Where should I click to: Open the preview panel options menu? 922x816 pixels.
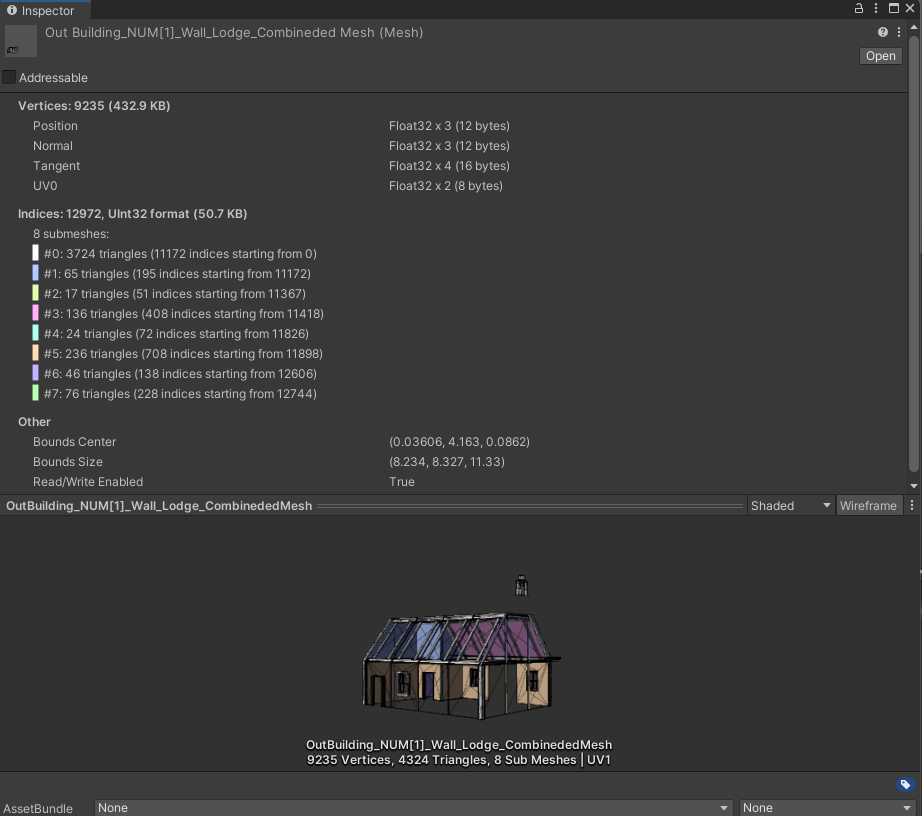click(912, 506)
